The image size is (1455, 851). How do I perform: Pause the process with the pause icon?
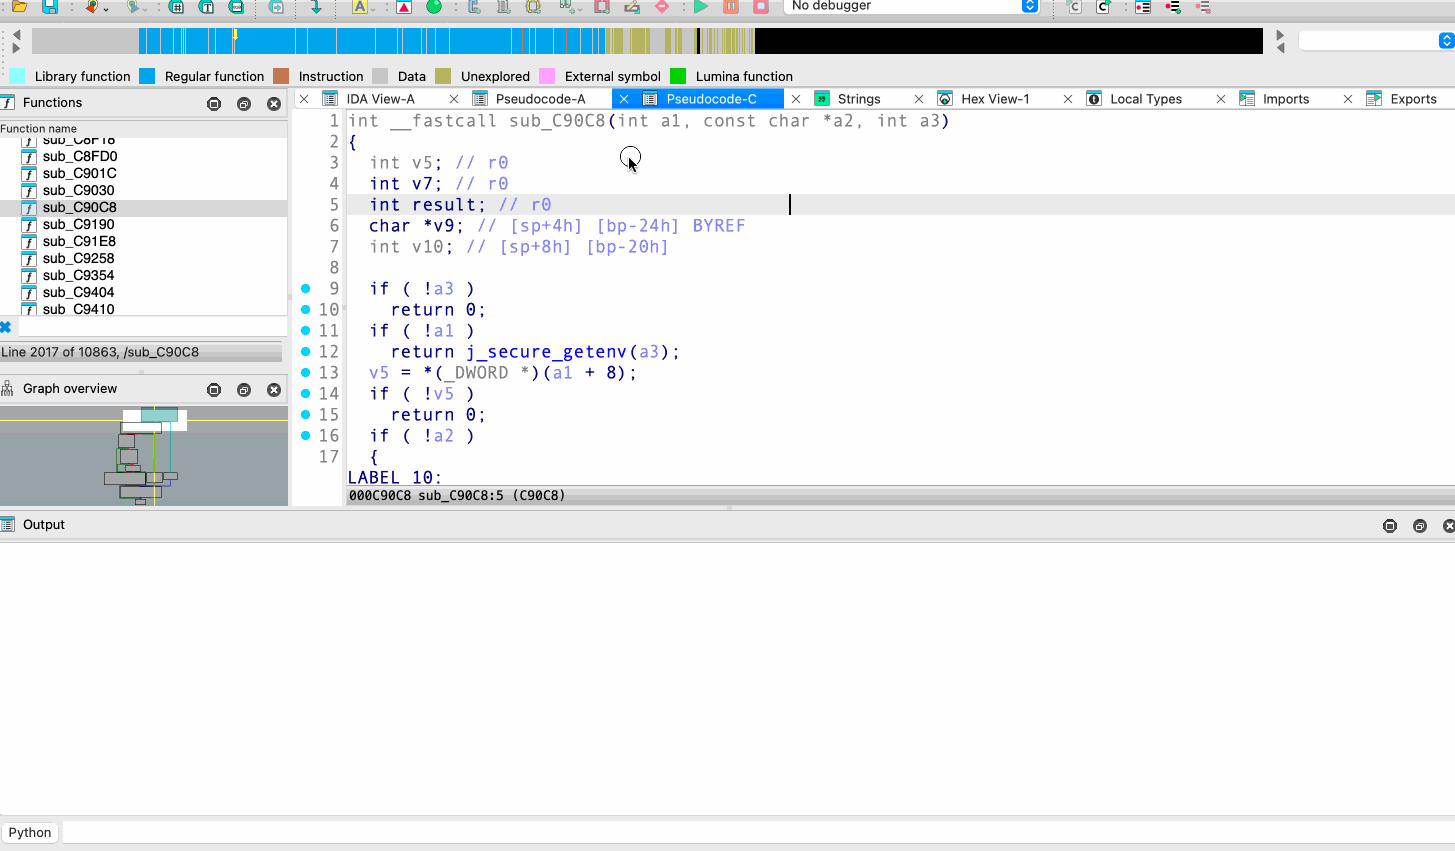coord(731,6)
